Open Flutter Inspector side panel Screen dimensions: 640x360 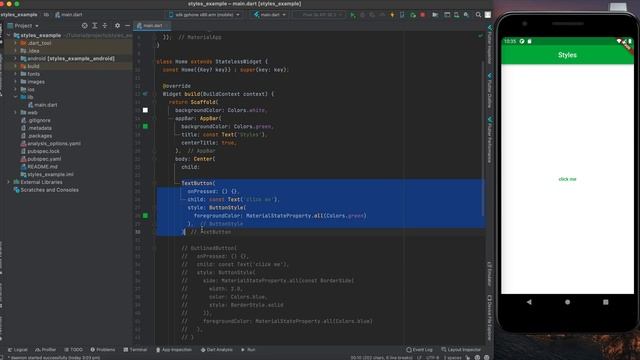(489, 44)
